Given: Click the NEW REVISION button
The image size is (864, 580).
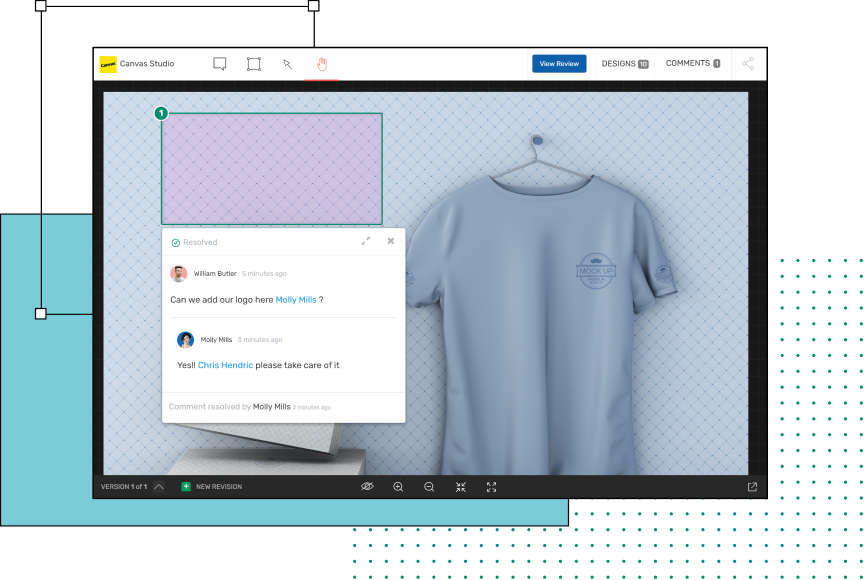Looking at the screenshot, I should pos(212,487).
